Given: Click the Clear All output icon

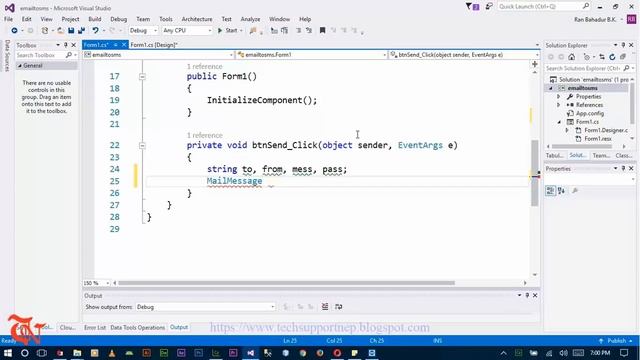Looking at the screenshot, I should coord(325,307).
